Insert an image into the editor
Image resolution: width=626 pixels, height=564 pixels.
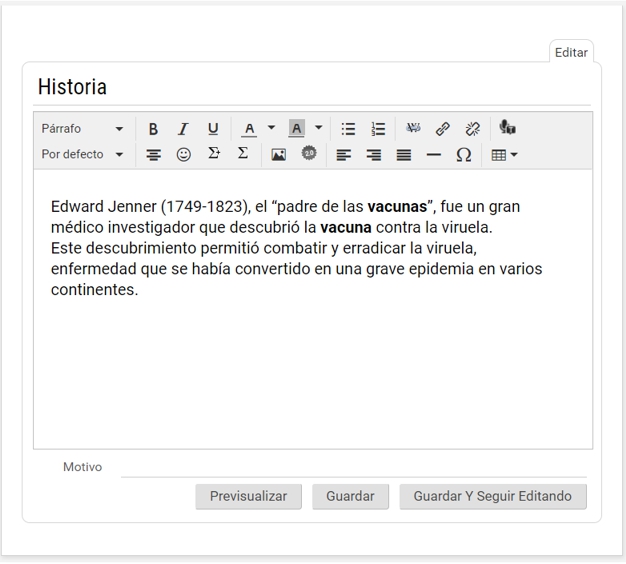(x=279, y=155)
